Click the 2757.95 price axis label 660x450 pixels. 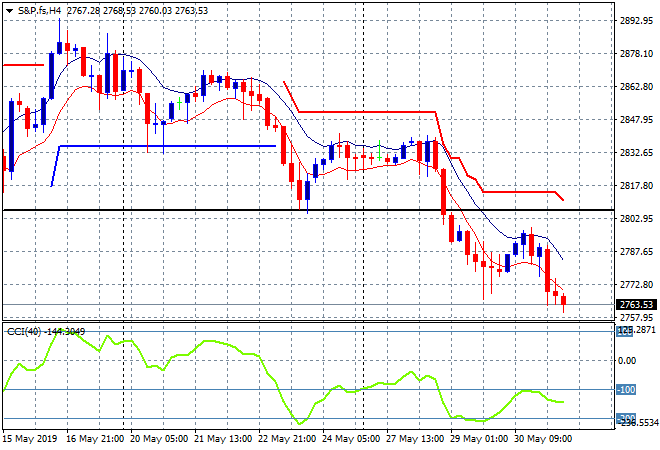[636, 317]
